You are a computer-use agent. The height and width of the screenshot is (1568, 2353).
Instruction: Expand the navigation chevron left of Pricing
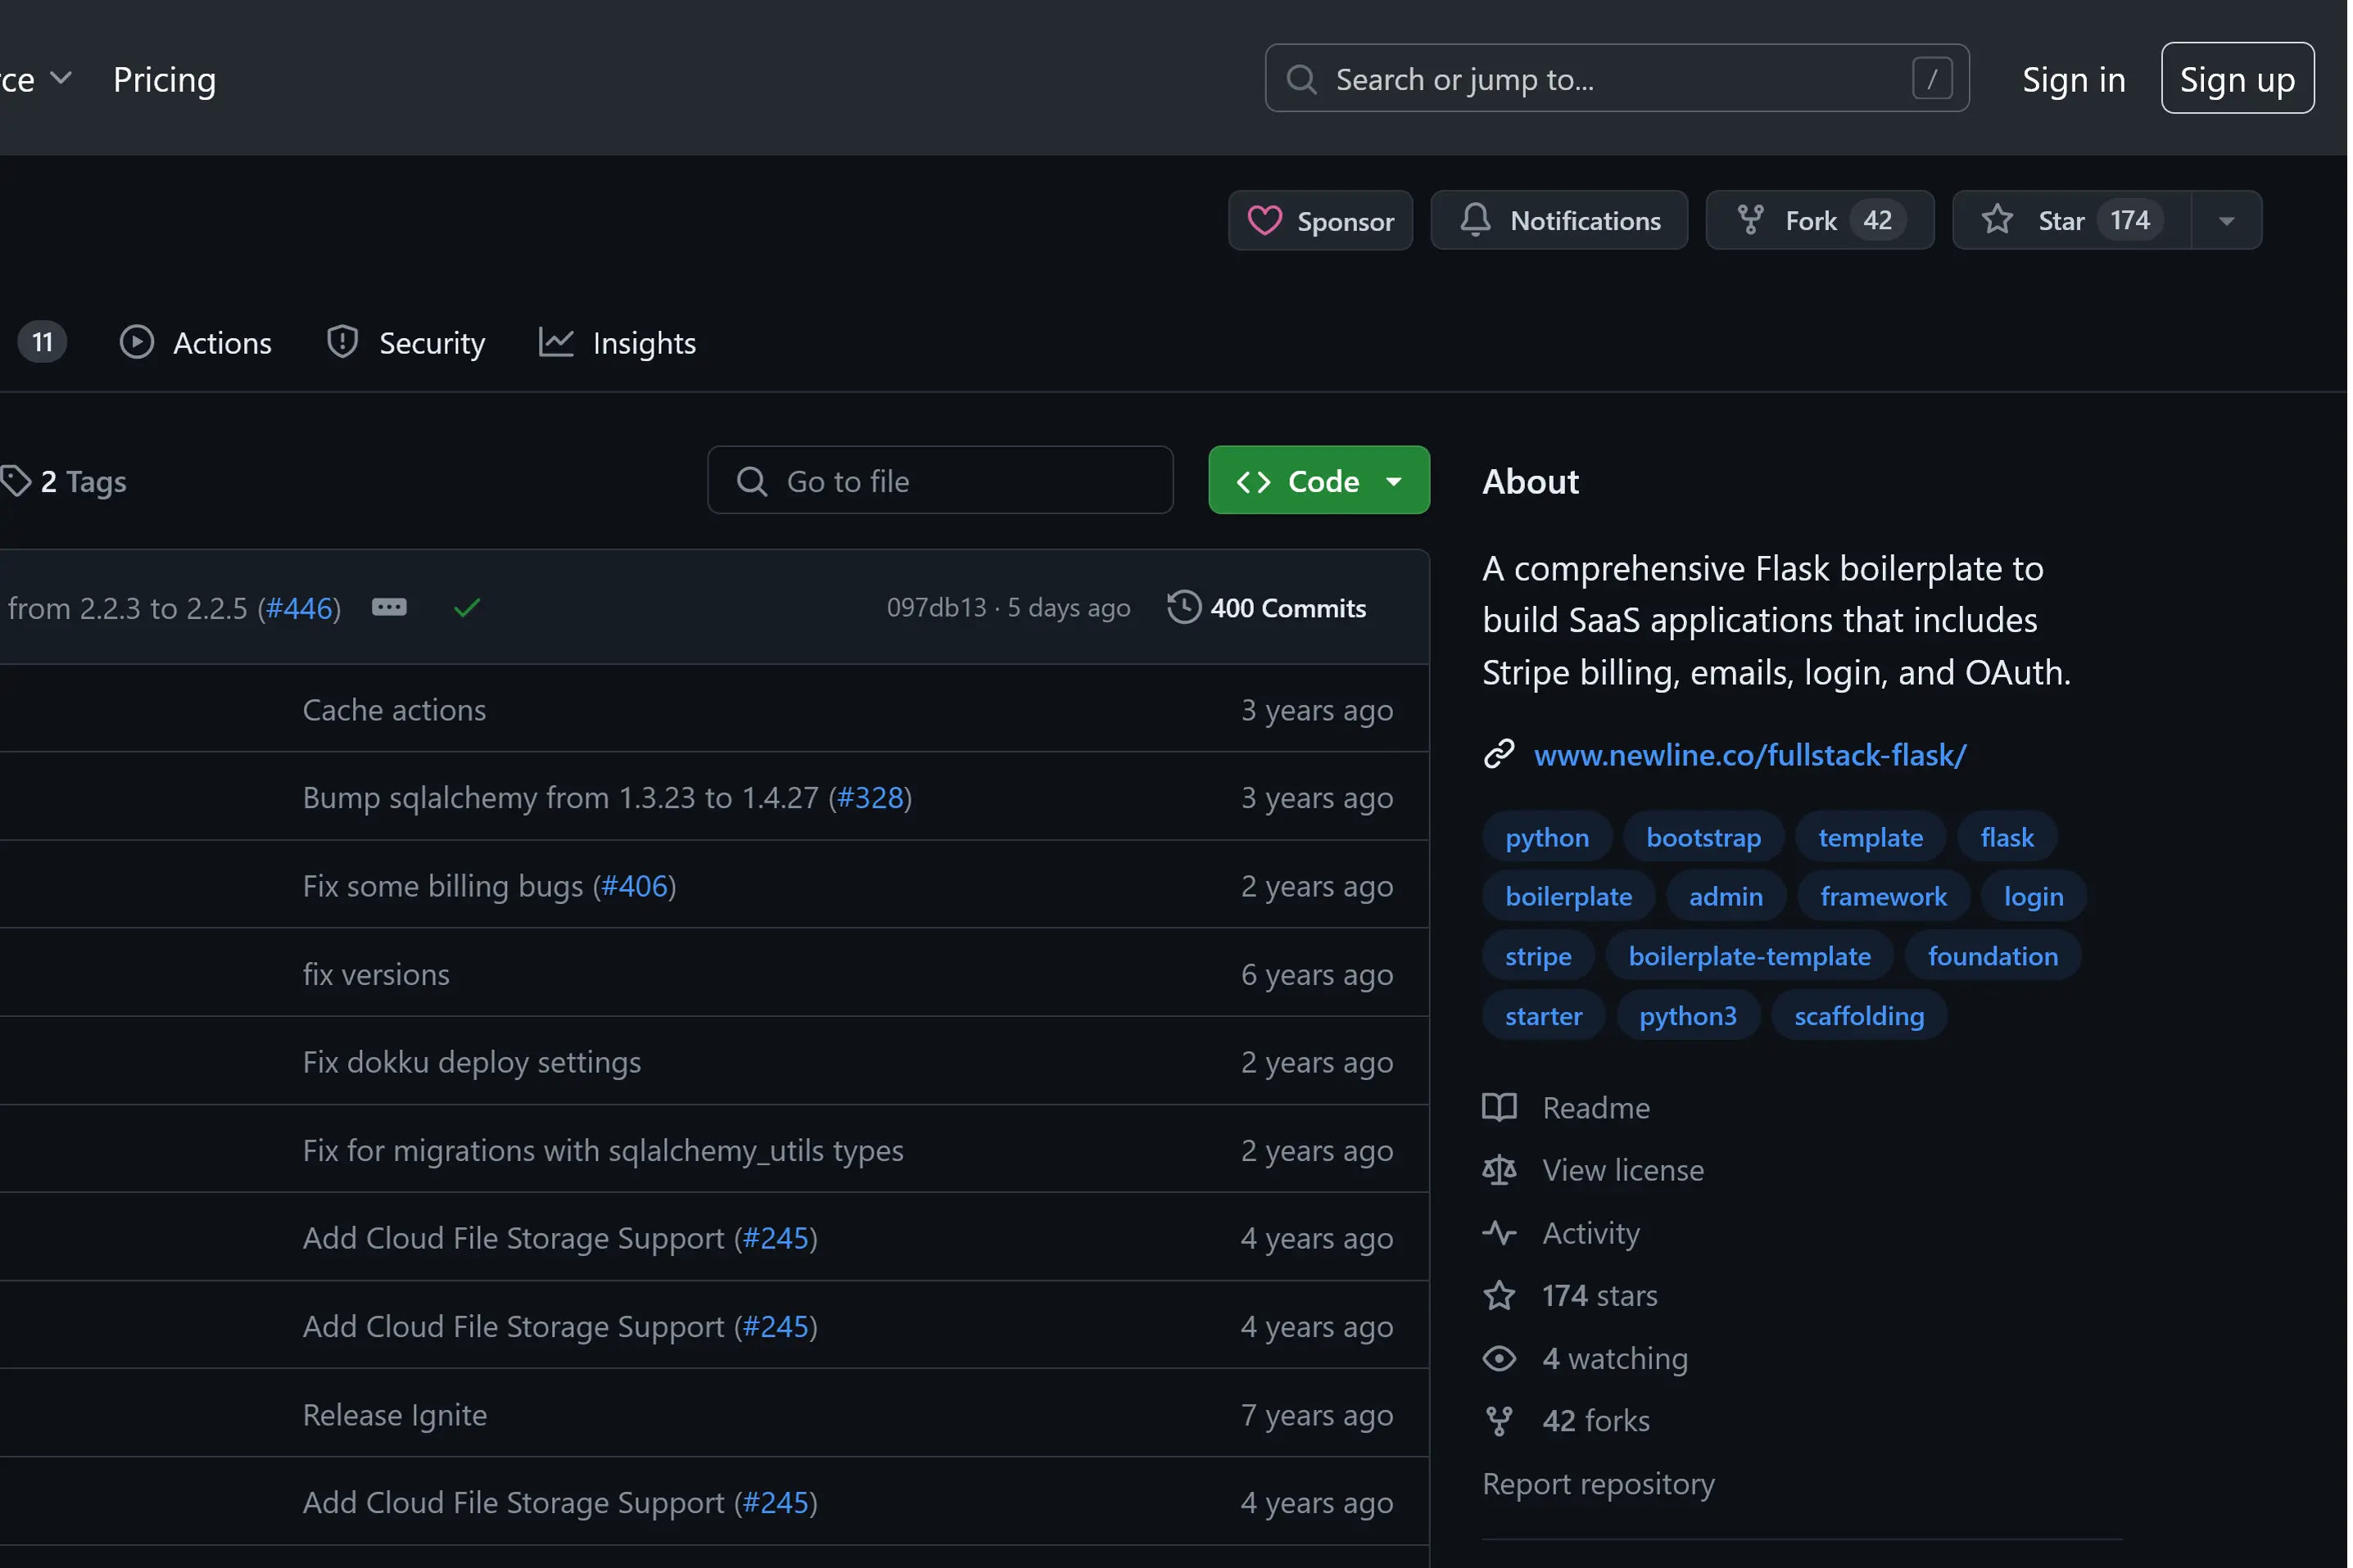(61, 78)
